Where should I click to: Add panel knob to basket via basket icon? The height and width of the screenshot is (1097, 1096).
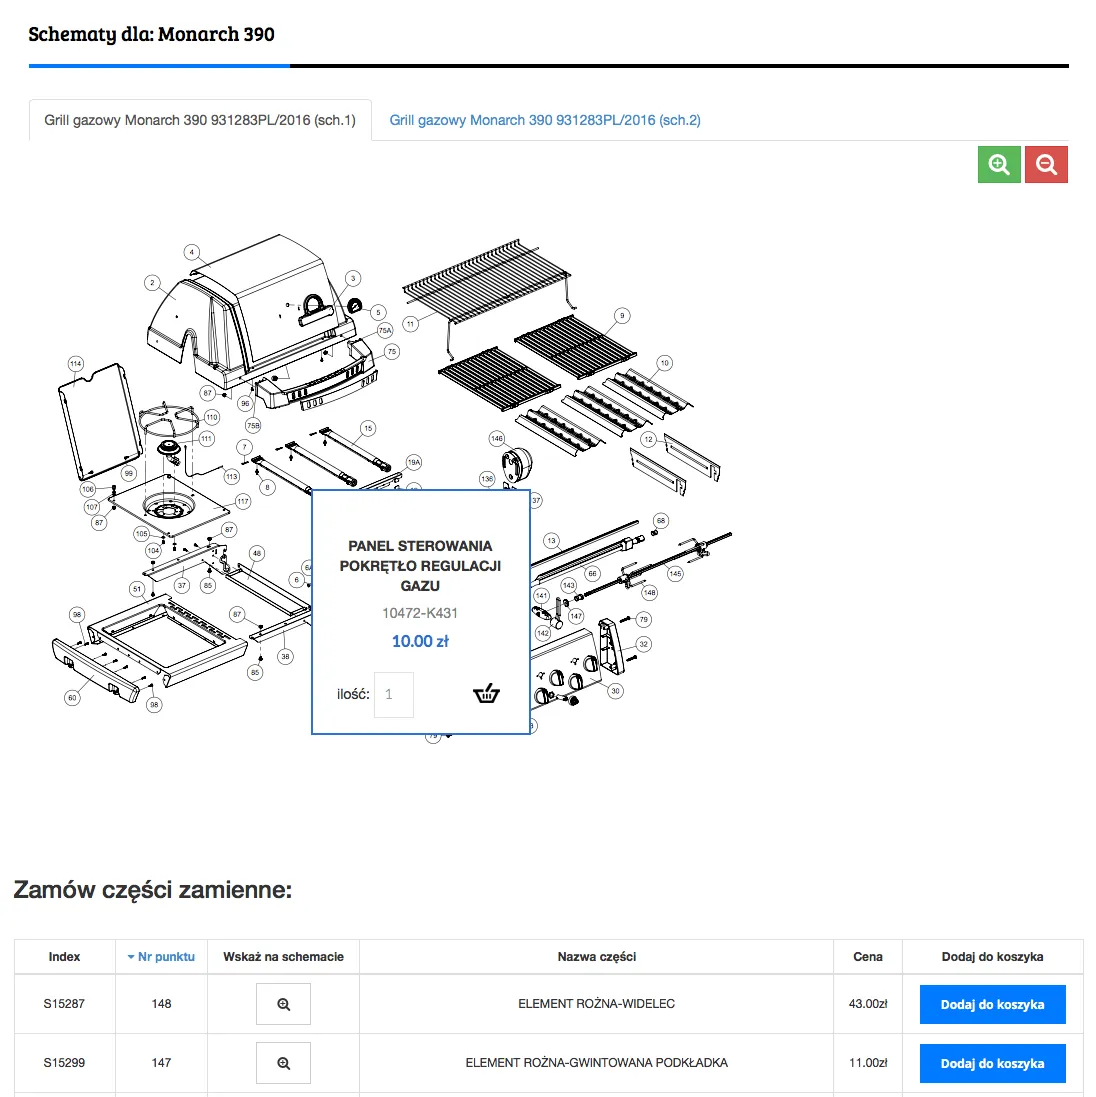[486, 693]
